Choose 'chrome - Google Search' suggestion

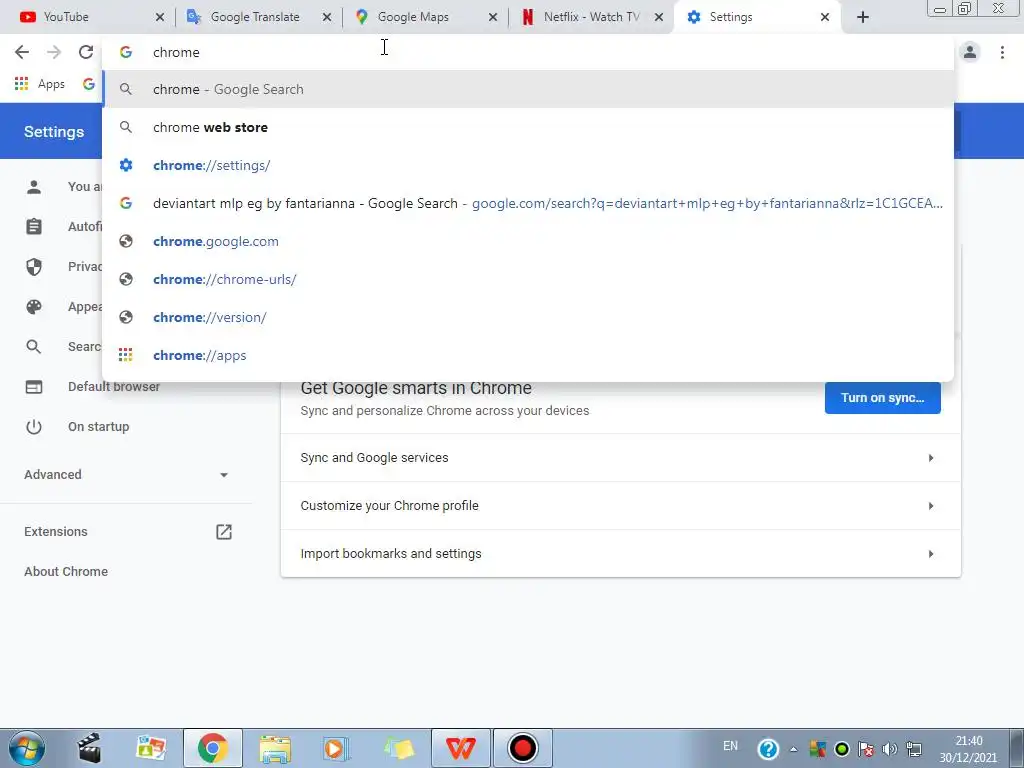pos(528,89)
